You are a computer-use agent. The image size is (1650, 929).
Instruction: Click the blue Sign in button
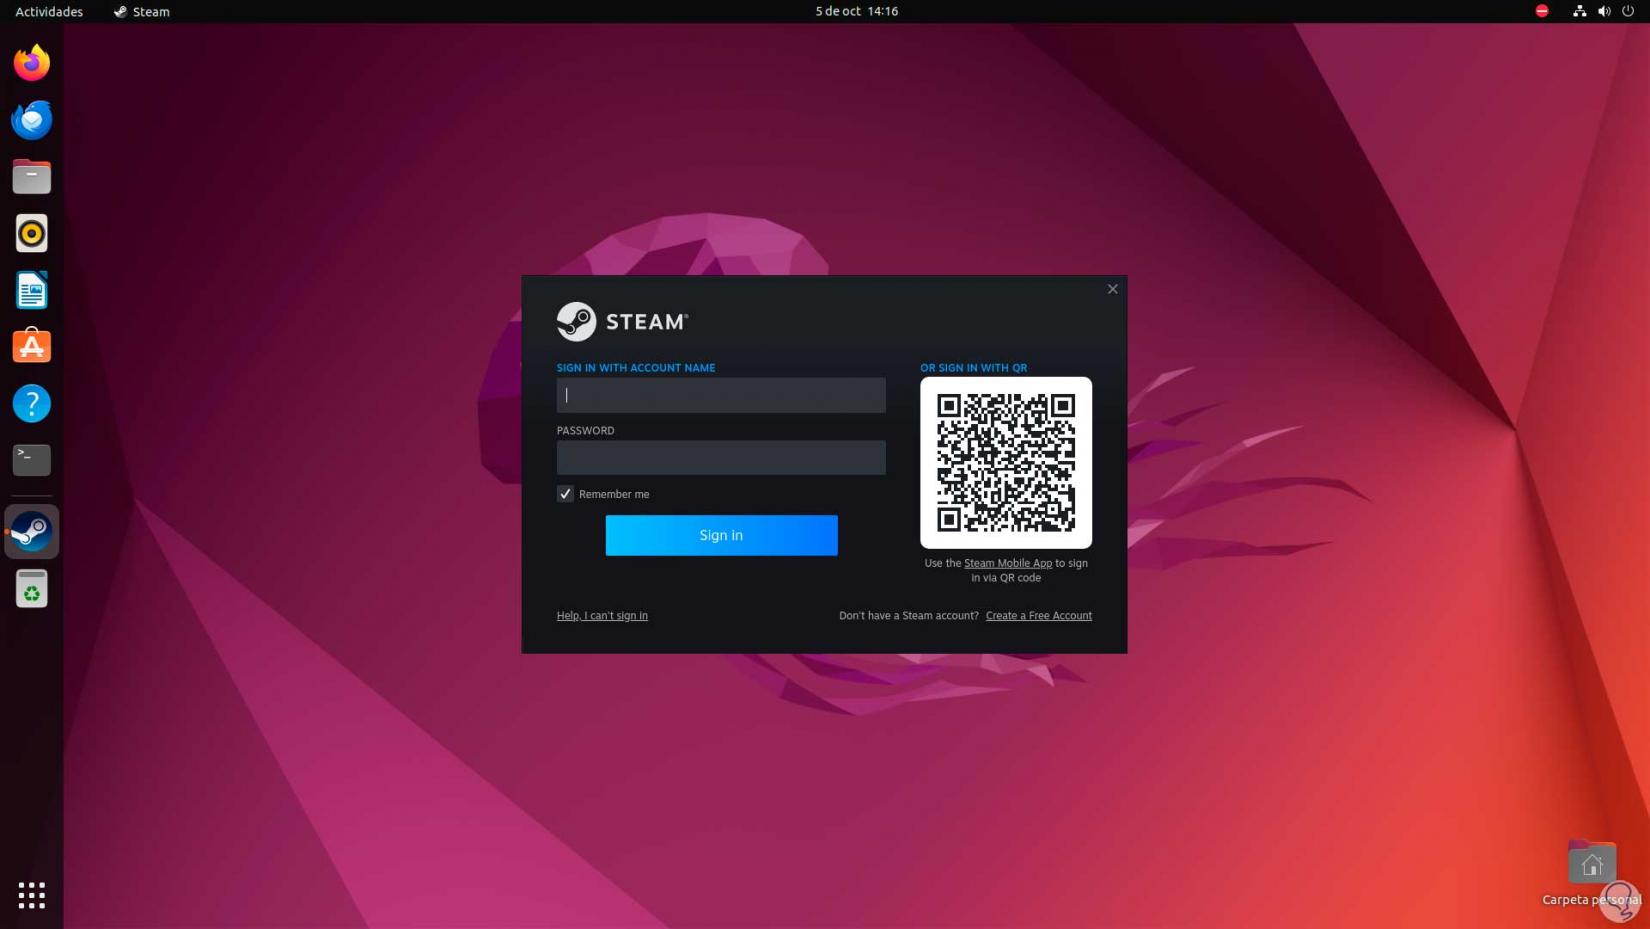(721, 535)
